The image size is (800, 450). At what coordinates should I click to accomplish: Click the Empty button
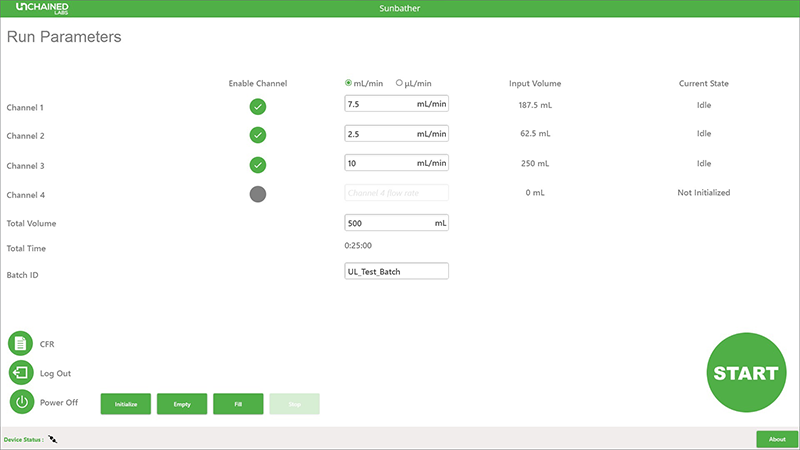click(182, 404)
